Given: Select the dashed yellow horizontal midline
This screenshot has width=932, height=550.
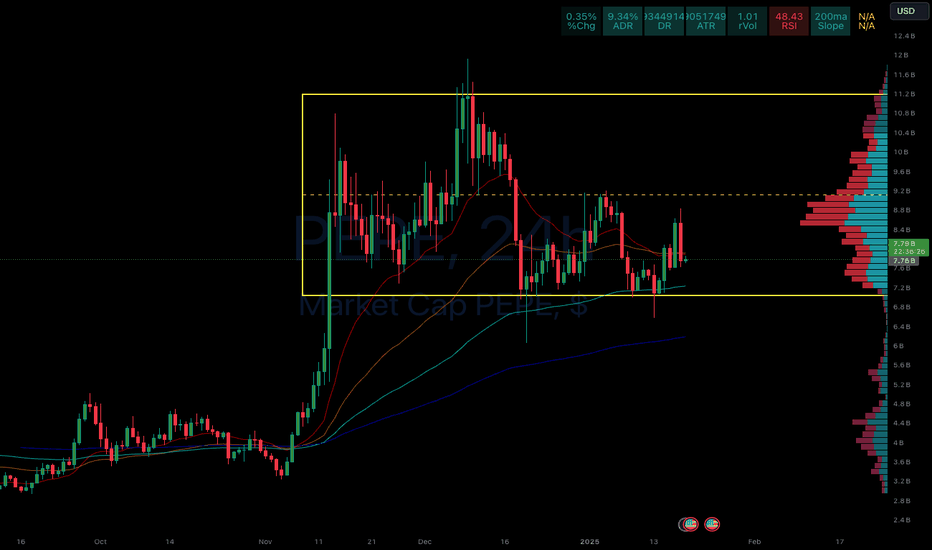Looking at the screenshot, I should (x=594, y=194).
